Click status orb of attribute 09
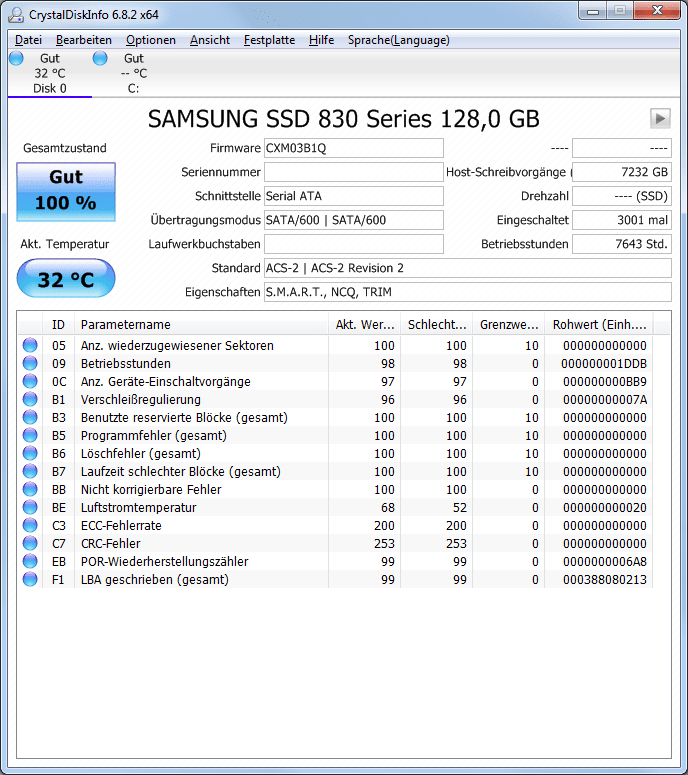The image size is (688, 775). coord(30,363)
